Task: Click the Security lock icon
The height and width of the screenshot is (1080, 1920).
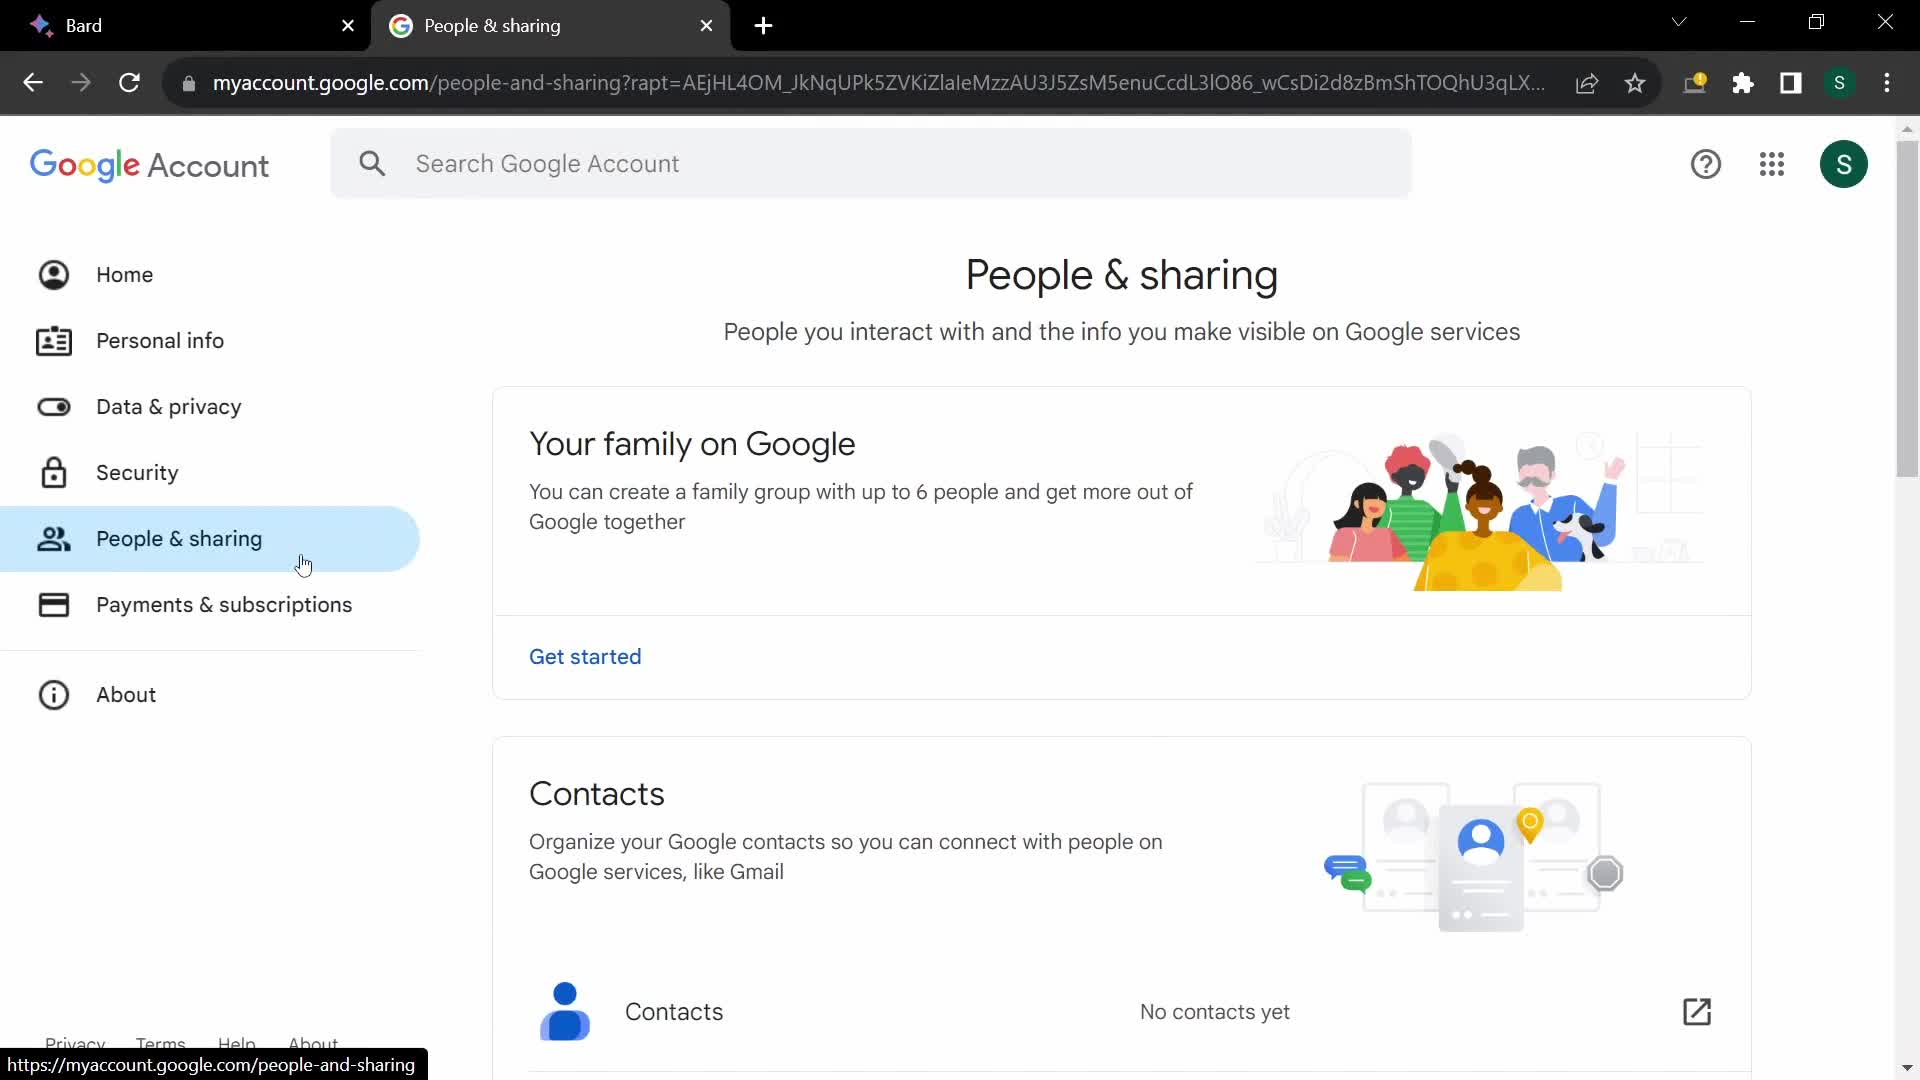Action: coord(54,473)
